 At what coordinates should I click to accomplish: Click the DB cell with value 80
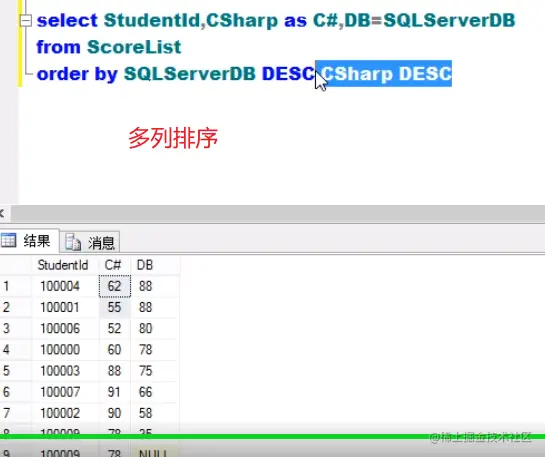coord(155,329)
